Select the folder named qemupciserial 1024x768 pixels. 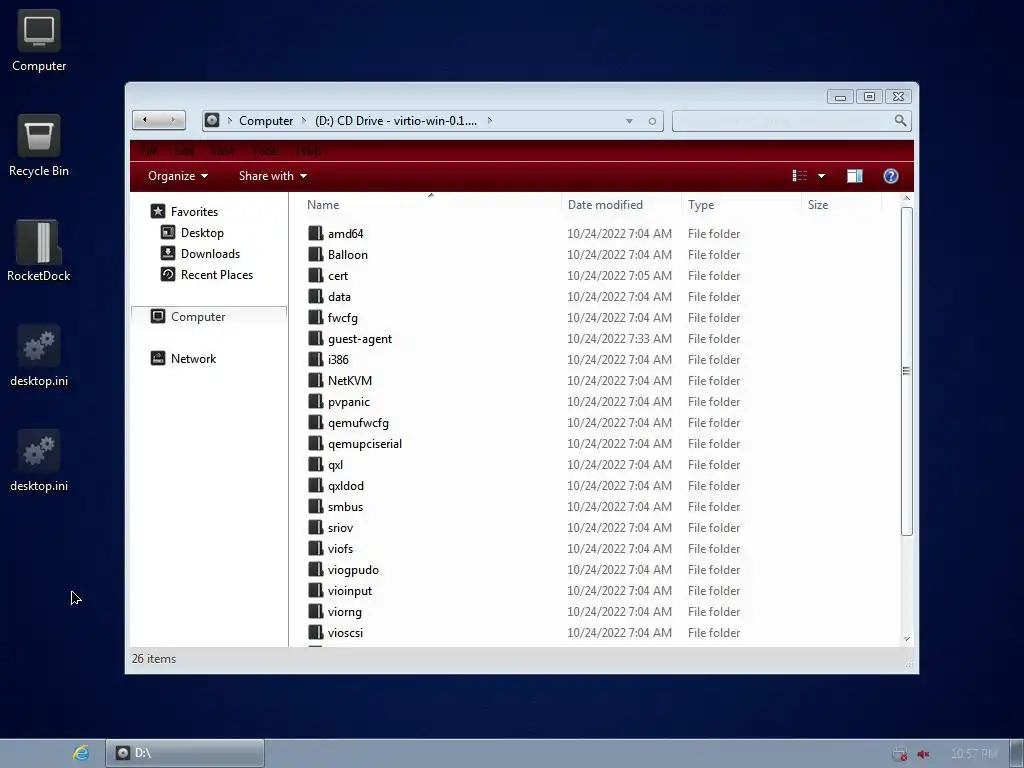pyautogui.click(x=364, y=443)
